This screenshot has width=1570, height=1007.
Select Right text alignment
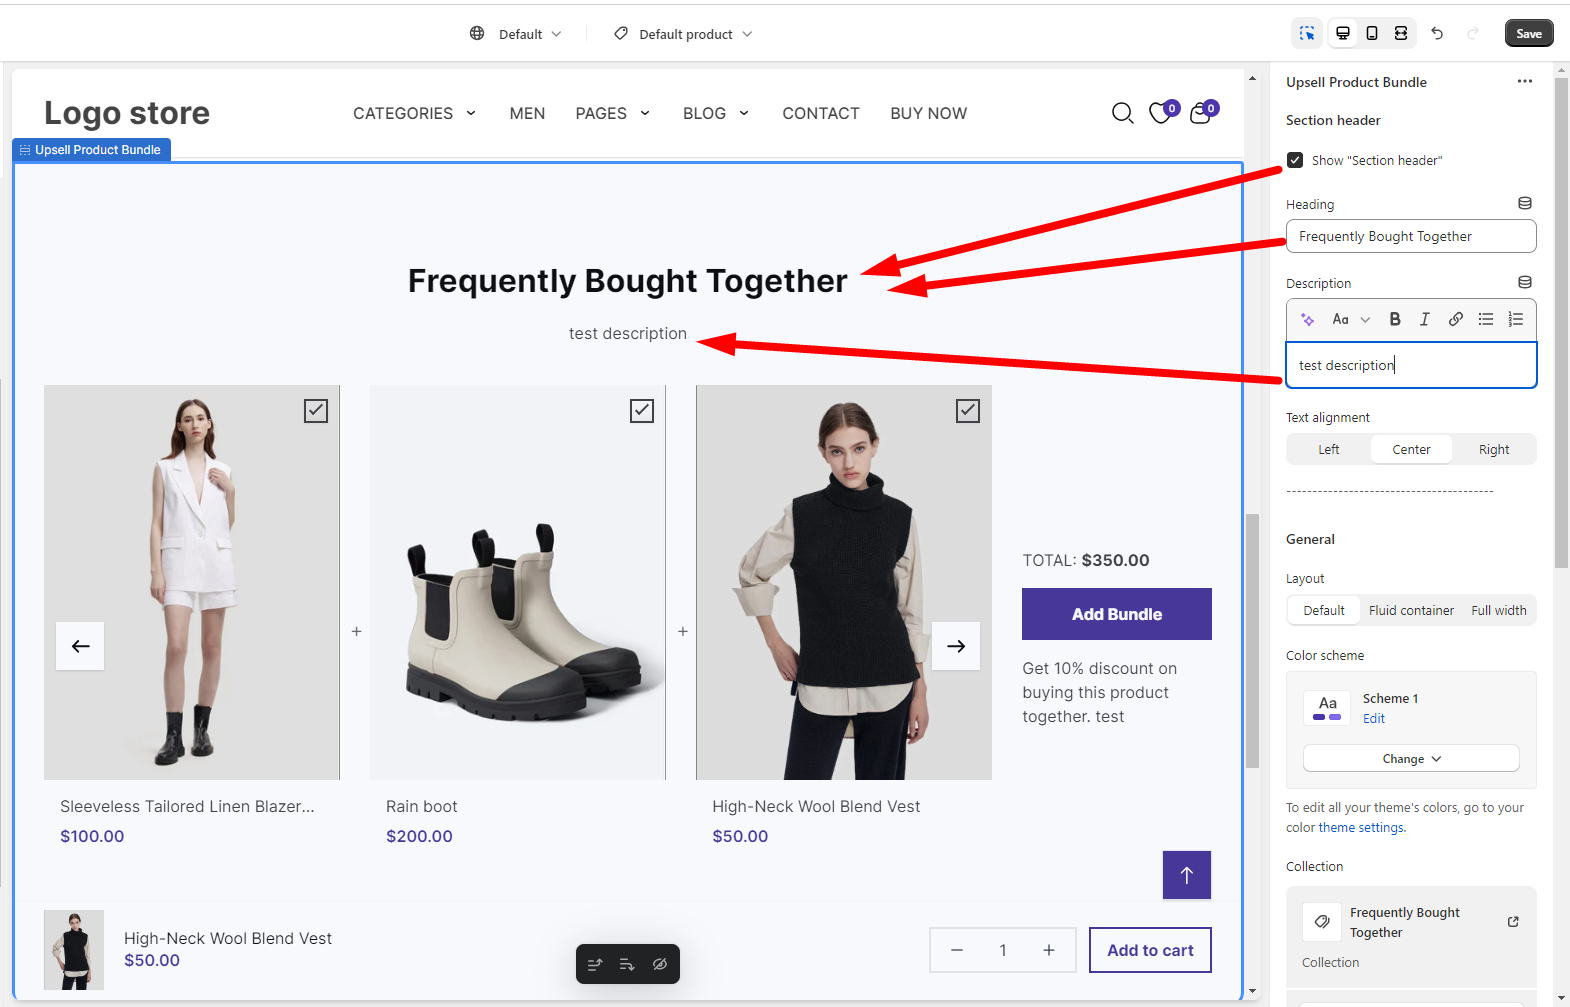pyautogui.click(x=1494, y=450)
